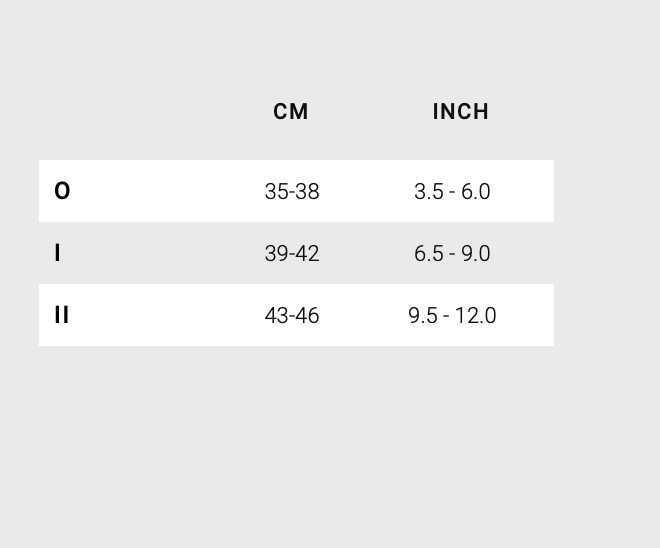Click the 9.5 - 12.0 inch range
This screenshot has height=548, width=660.
click(x=452, y=316)
